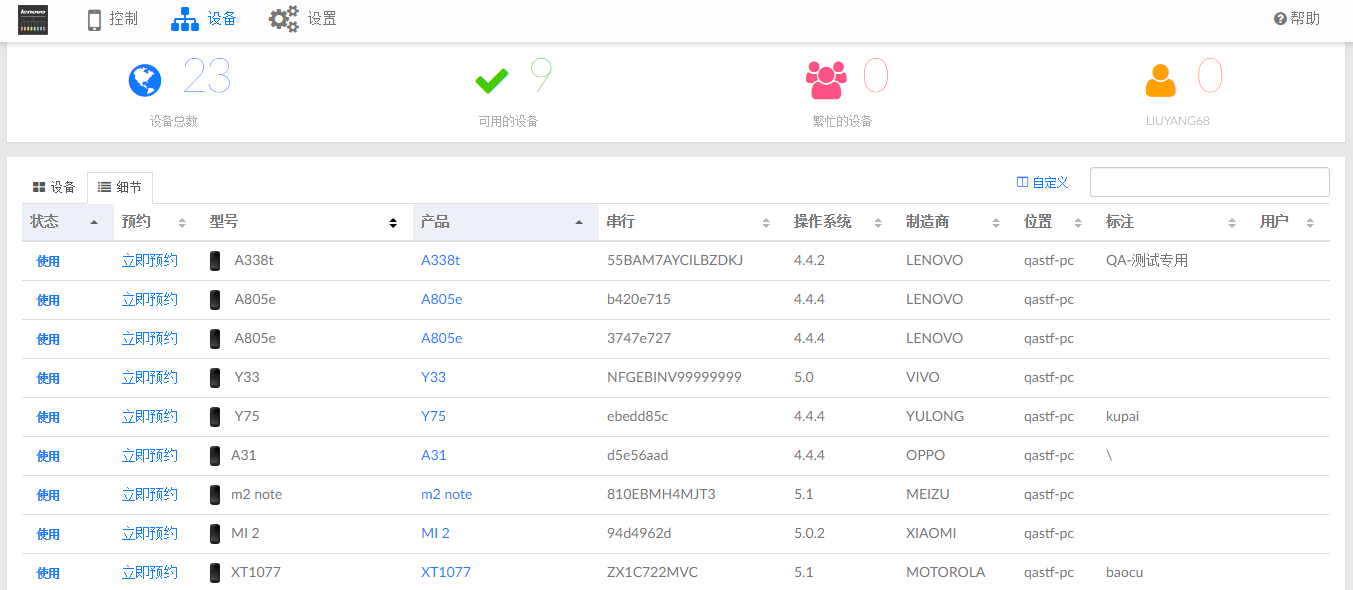Click the 帮助 question mark icon
Image resolution: width=1353 pixels, height=590 pixels.
(x=1280, y=19)
